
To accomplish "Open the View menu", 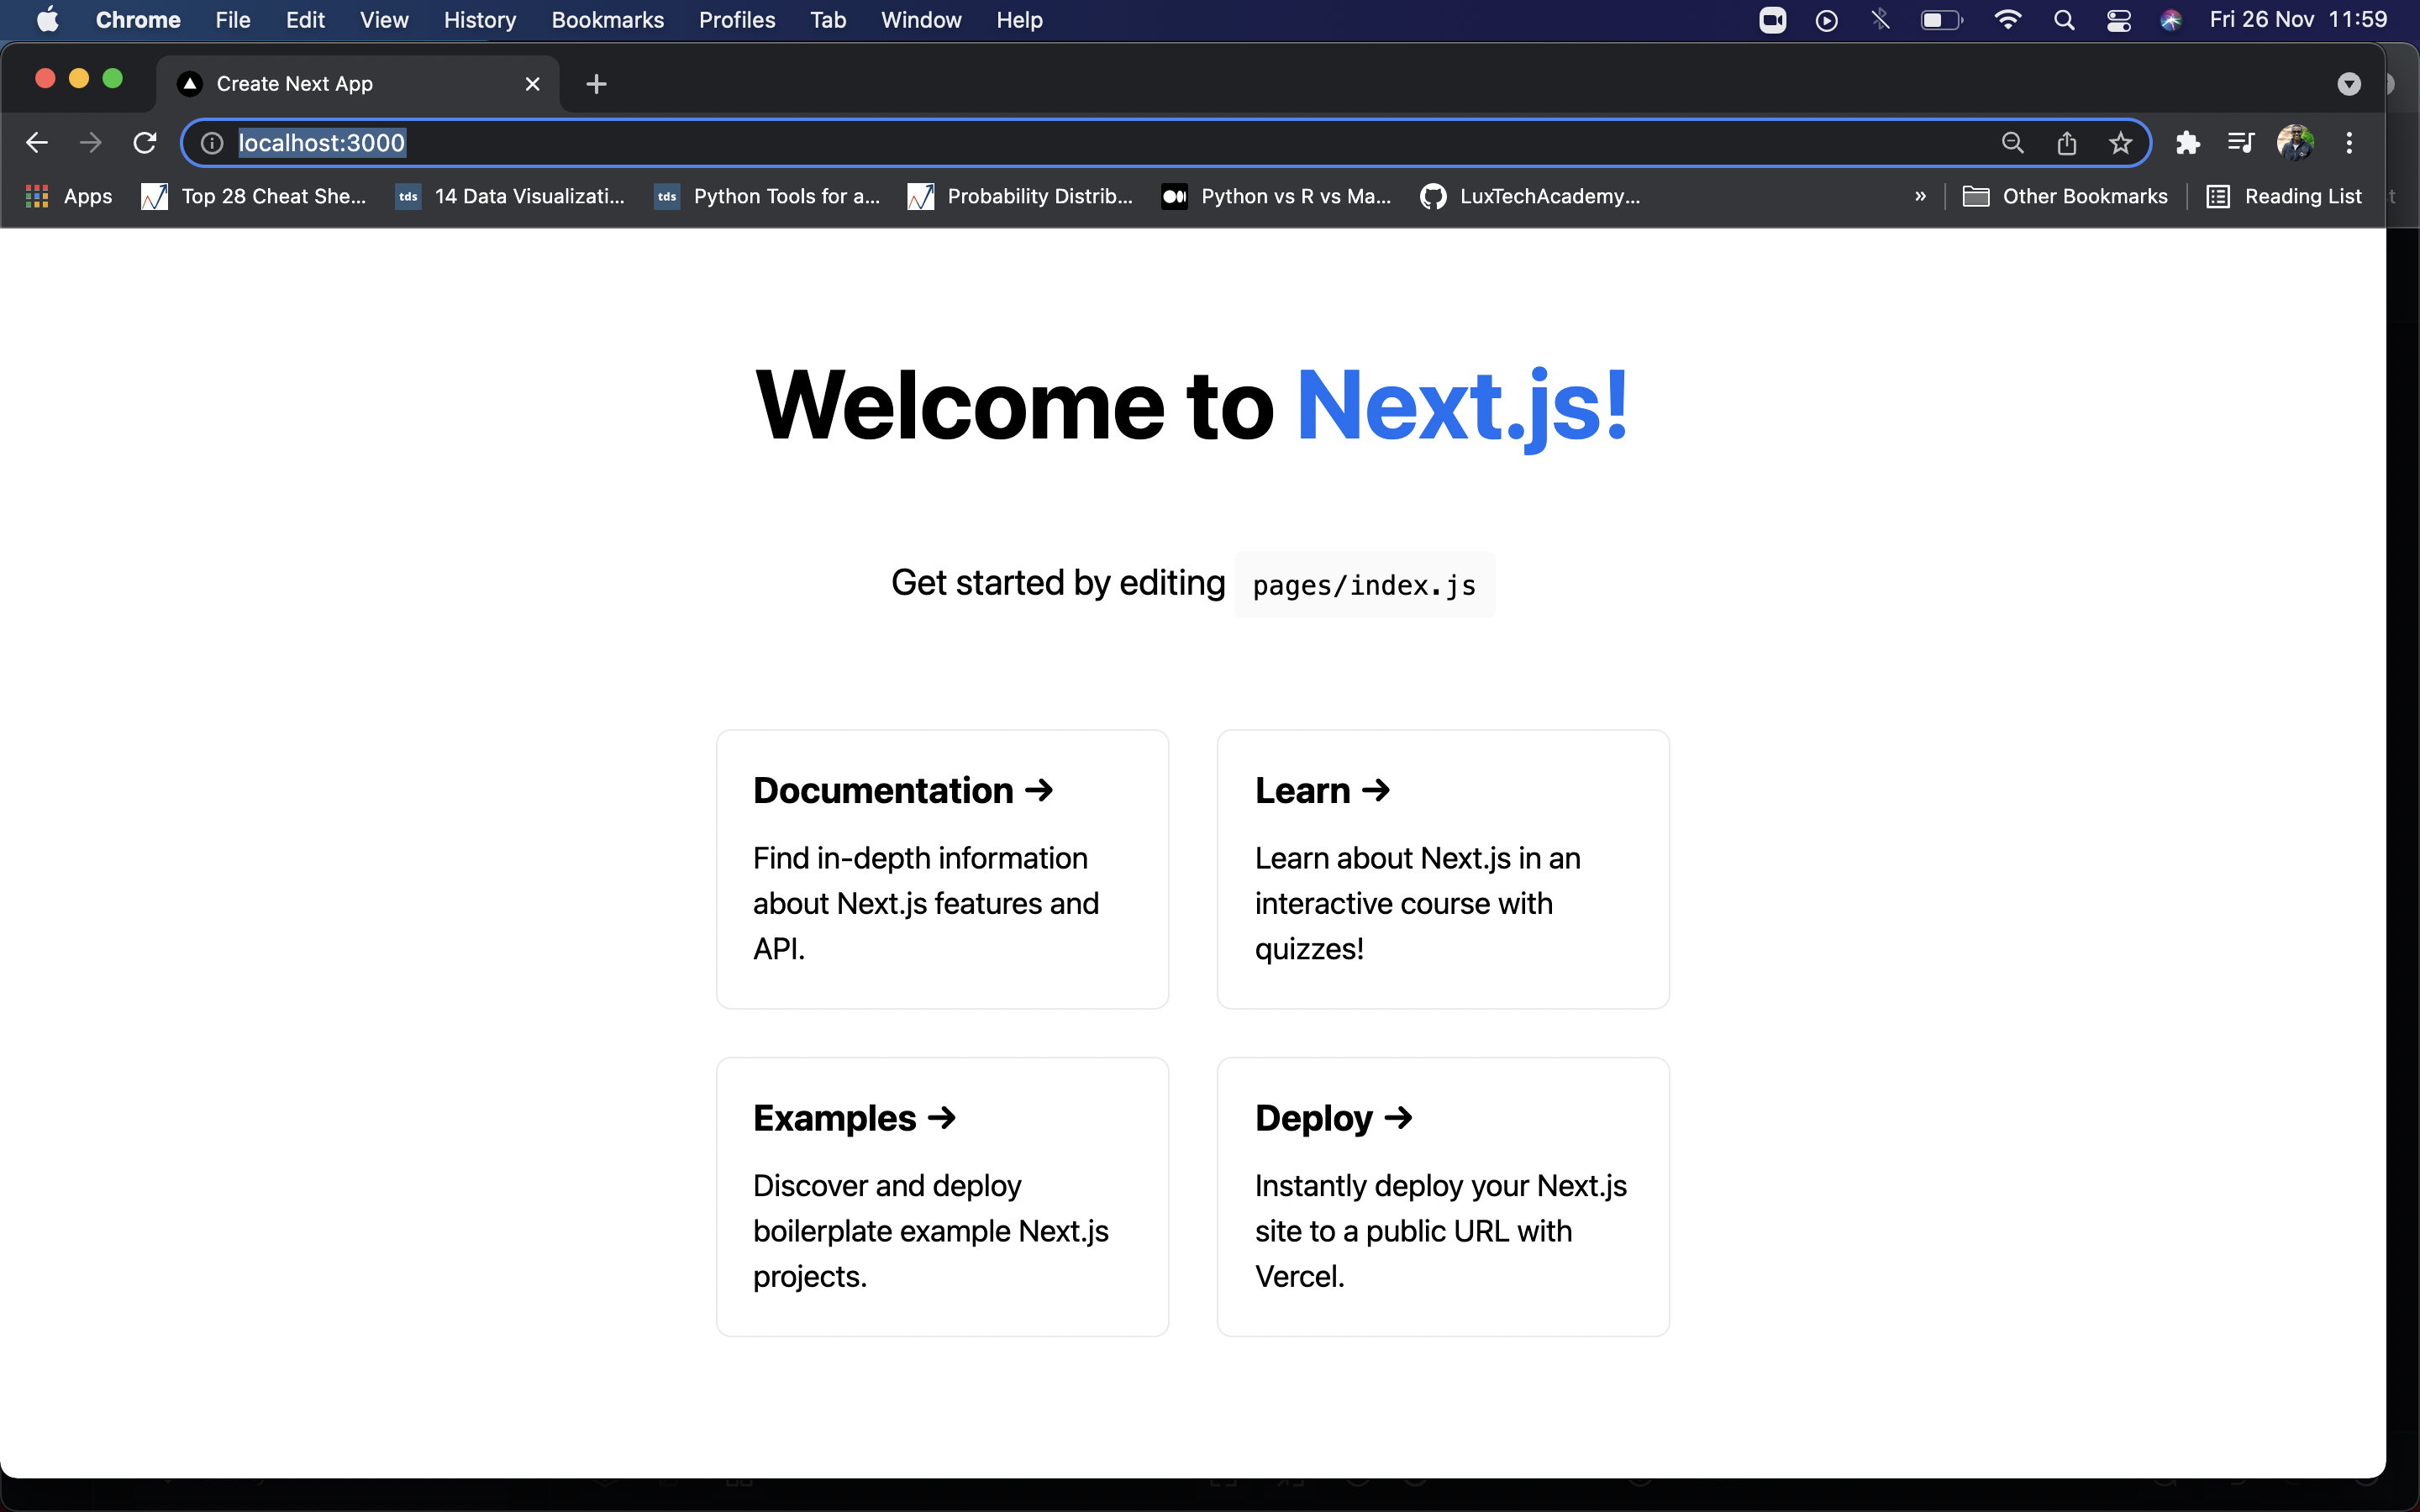I will click(x=384, y=20).
